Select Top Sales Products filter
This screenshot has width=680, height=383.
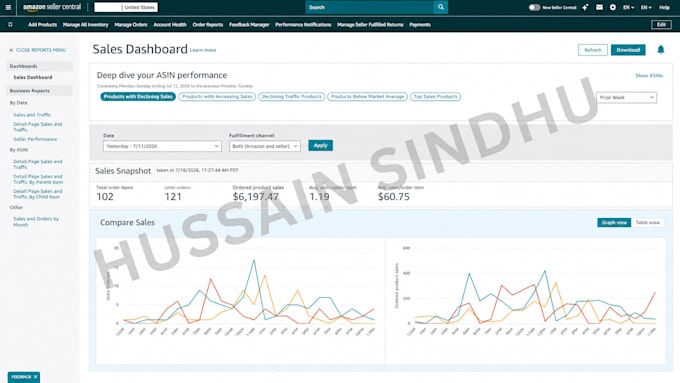point(435,97)
